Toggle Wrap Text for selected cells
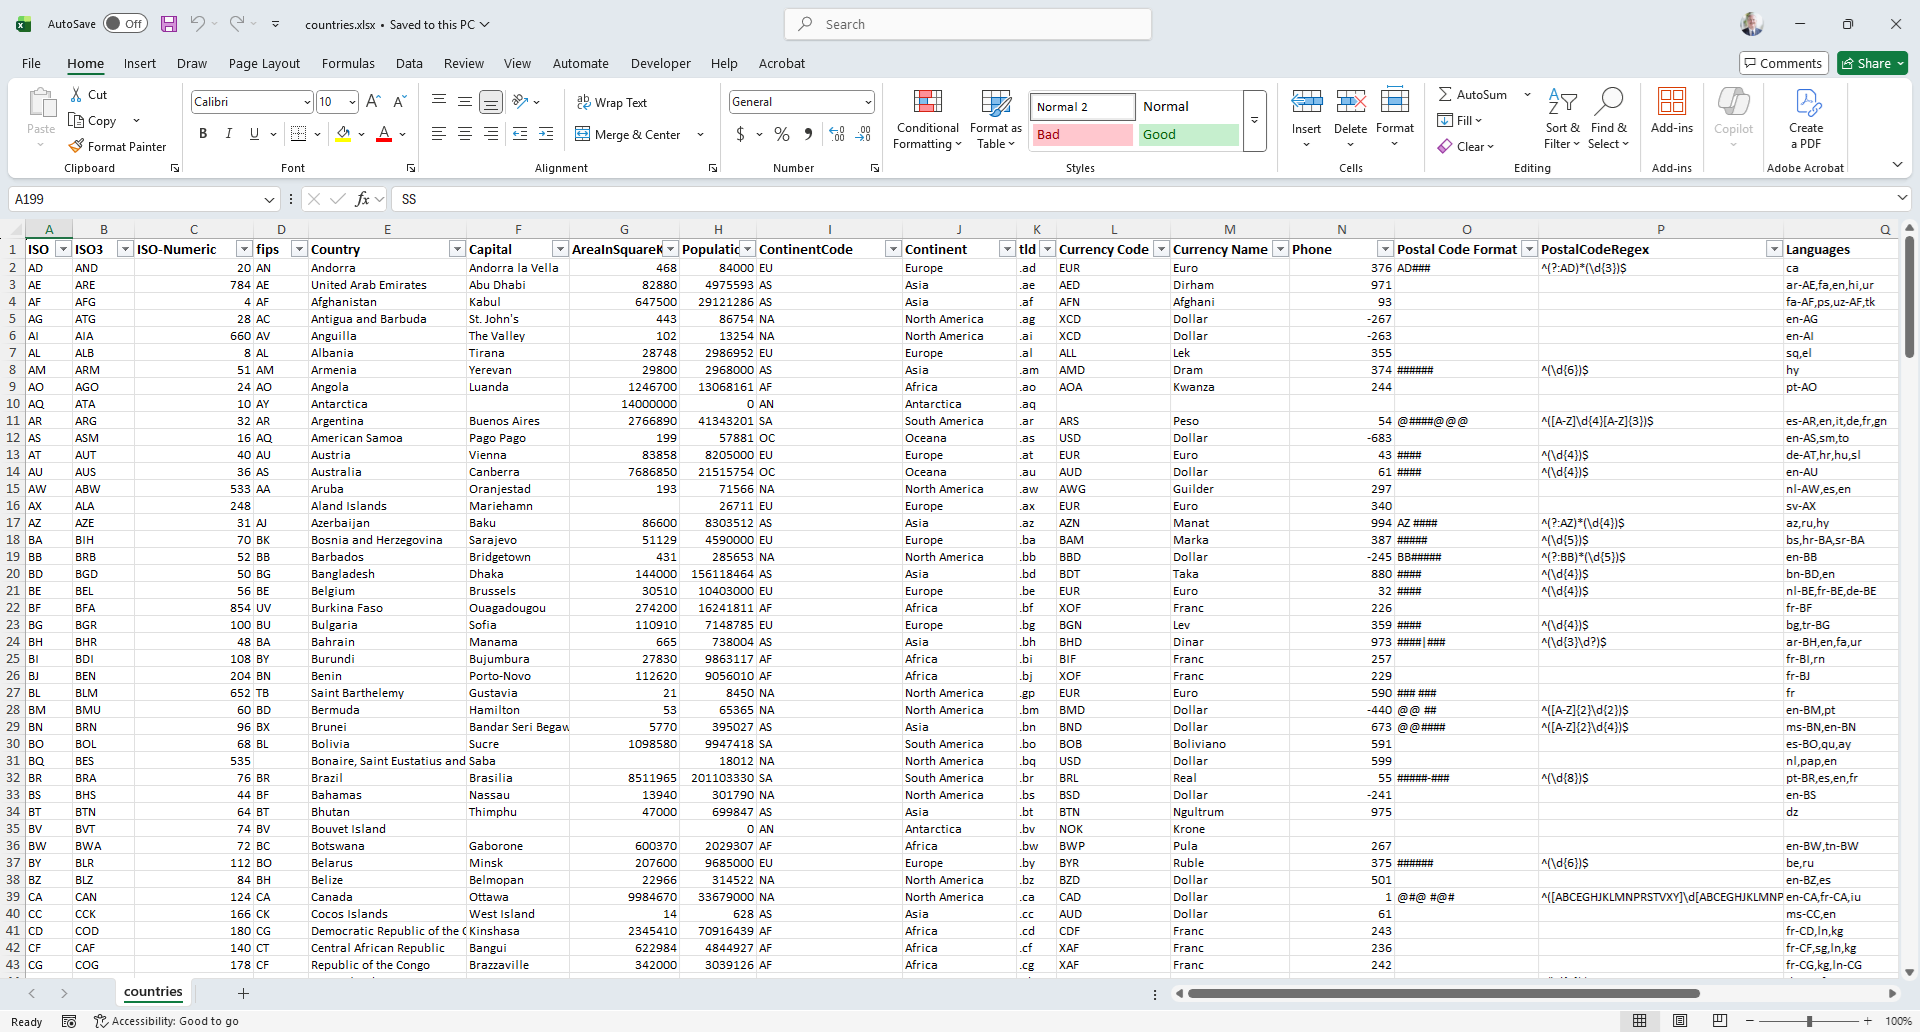Viewport: 1920px width, 1032px height. [x=612, y=102]
